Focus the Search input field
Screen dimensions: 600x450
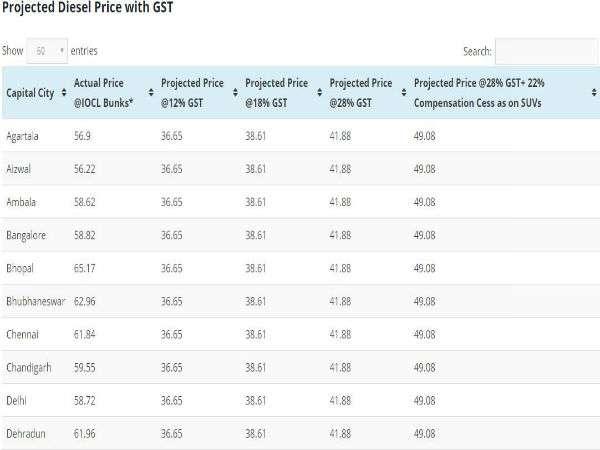click(546, 51)
